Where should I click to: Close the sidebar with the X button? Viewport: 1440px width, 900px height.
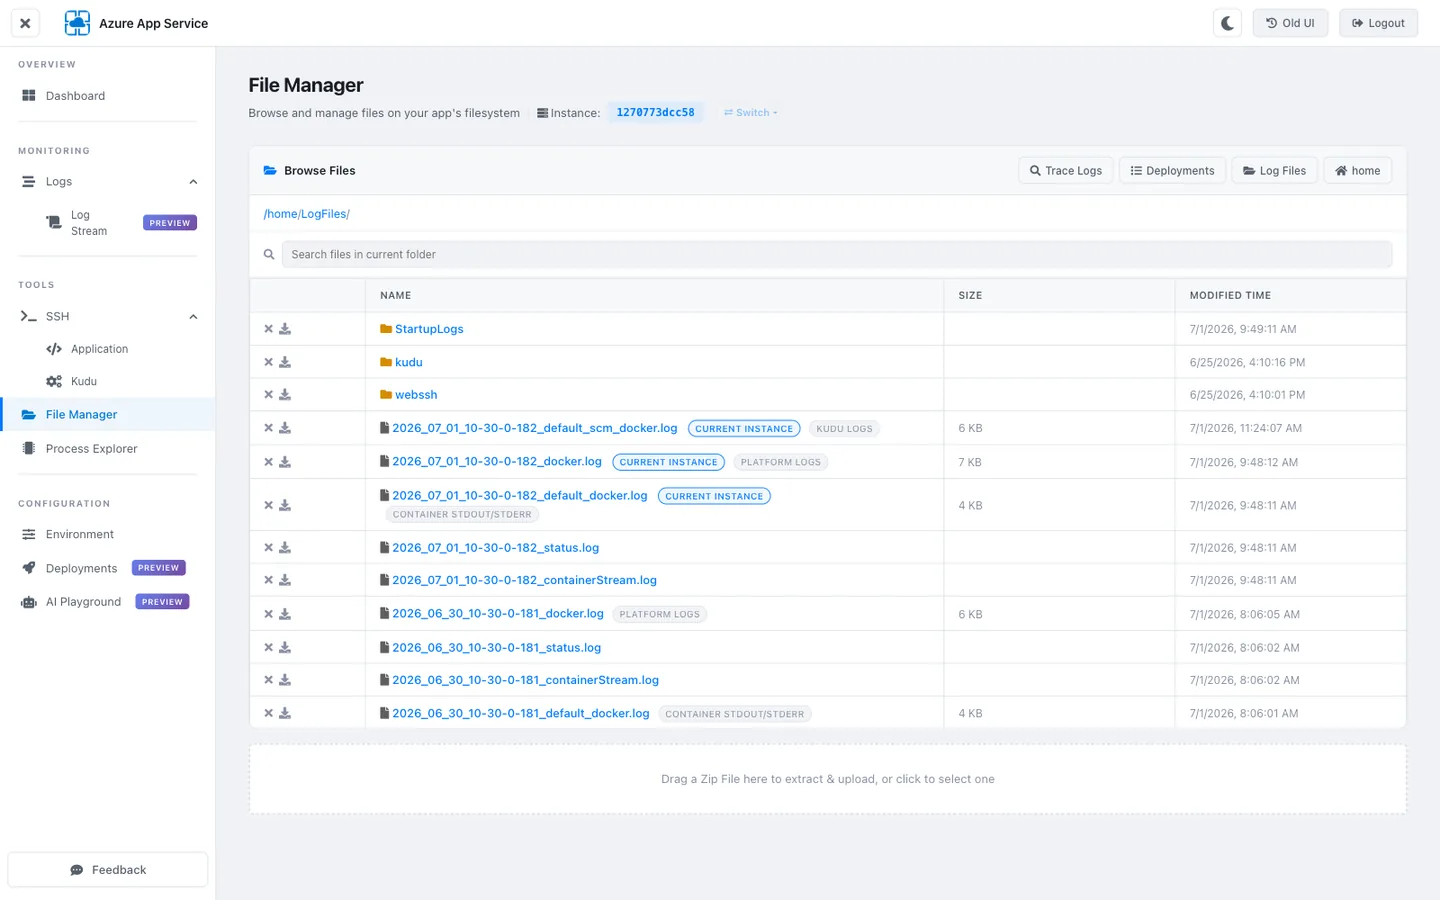[25, 23]
